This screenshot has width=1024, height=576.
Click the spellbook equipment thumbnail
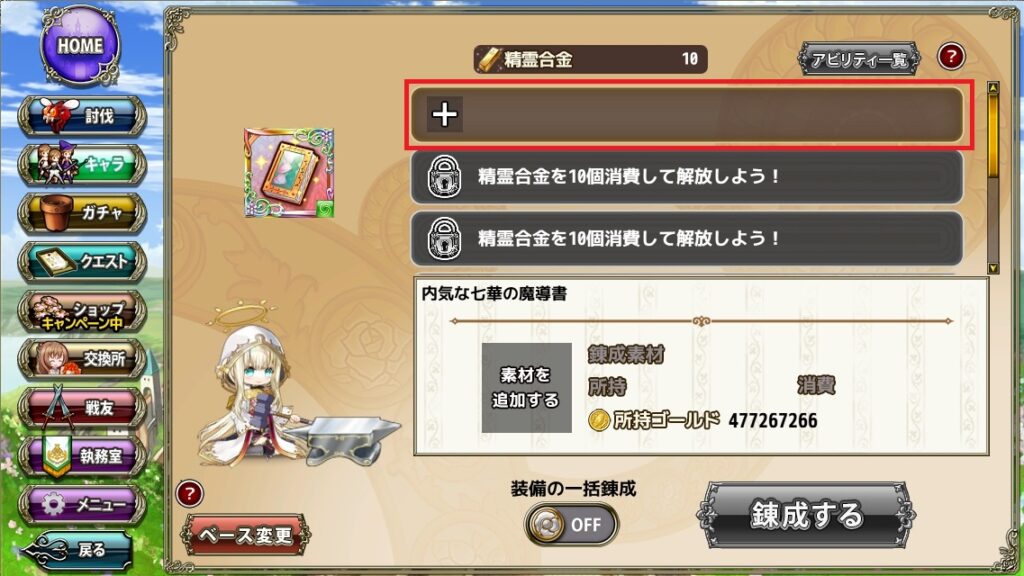point(289,173)
